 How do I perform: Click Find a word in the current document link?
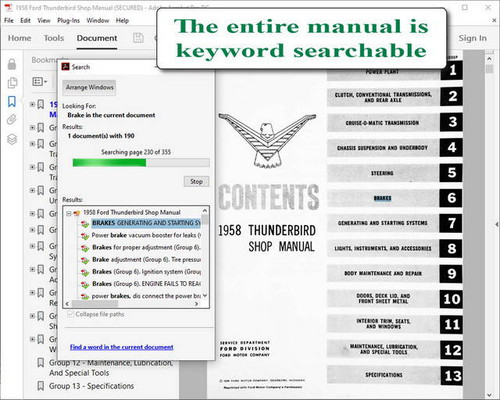[122, 347]
